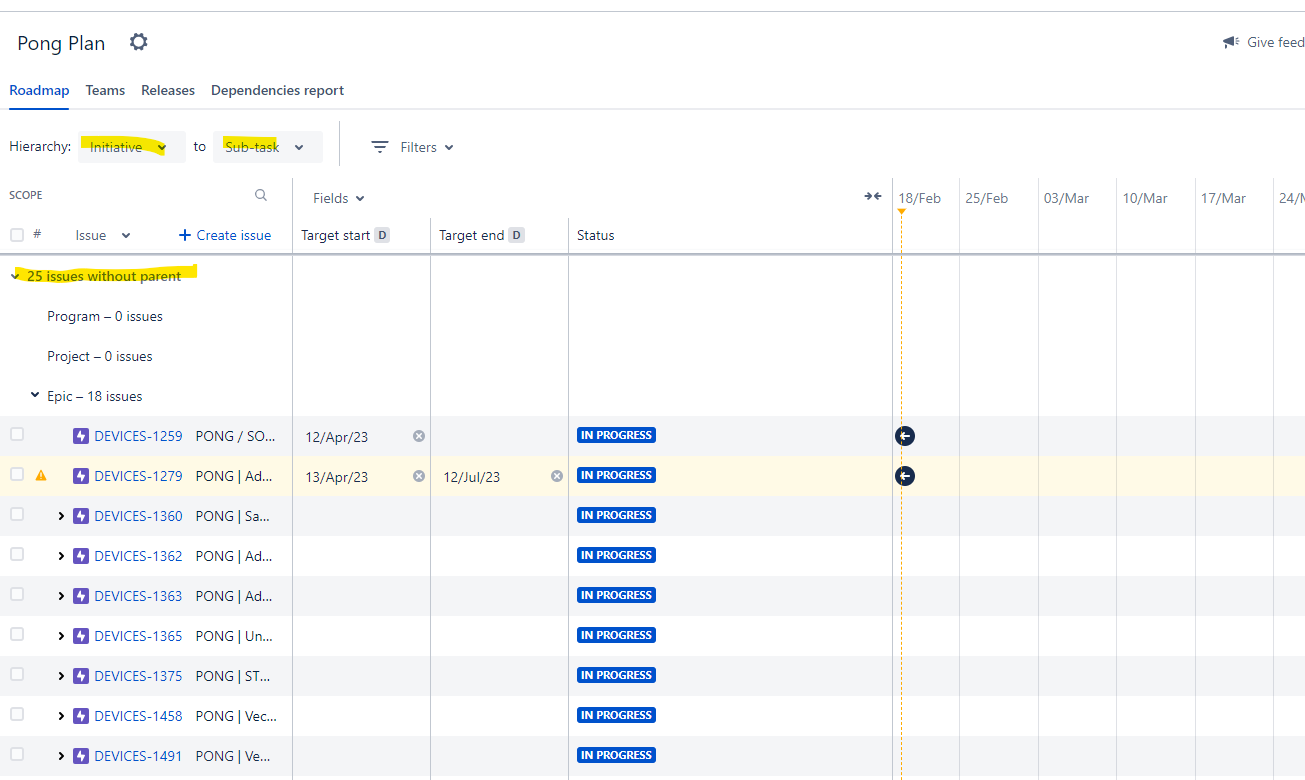Click the Give feedback megaphone icon
The width and height of the screenshot is (1305, 780).
(1231, 42)
